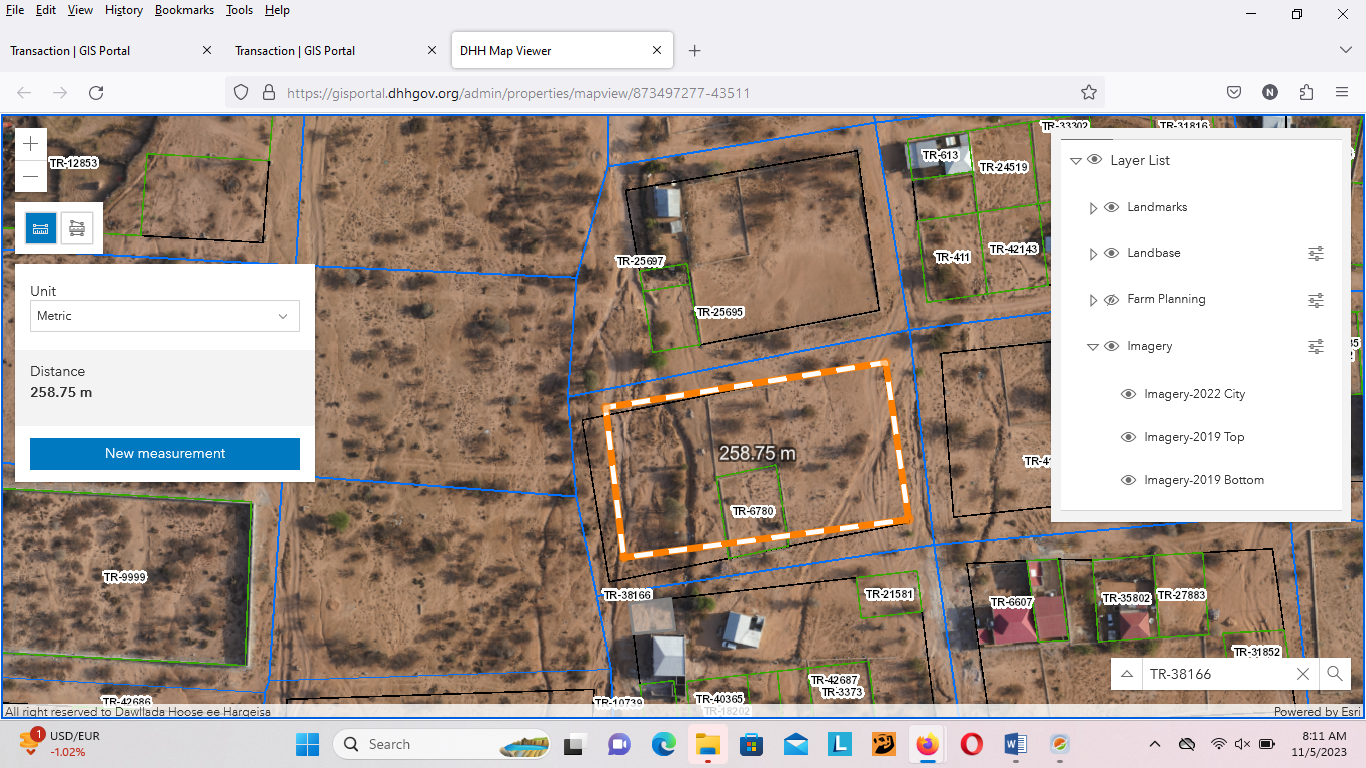Screen dimensions: 1366x768
Task: Open Microsoft Store from the taskbar
Action: pos(752,744)
